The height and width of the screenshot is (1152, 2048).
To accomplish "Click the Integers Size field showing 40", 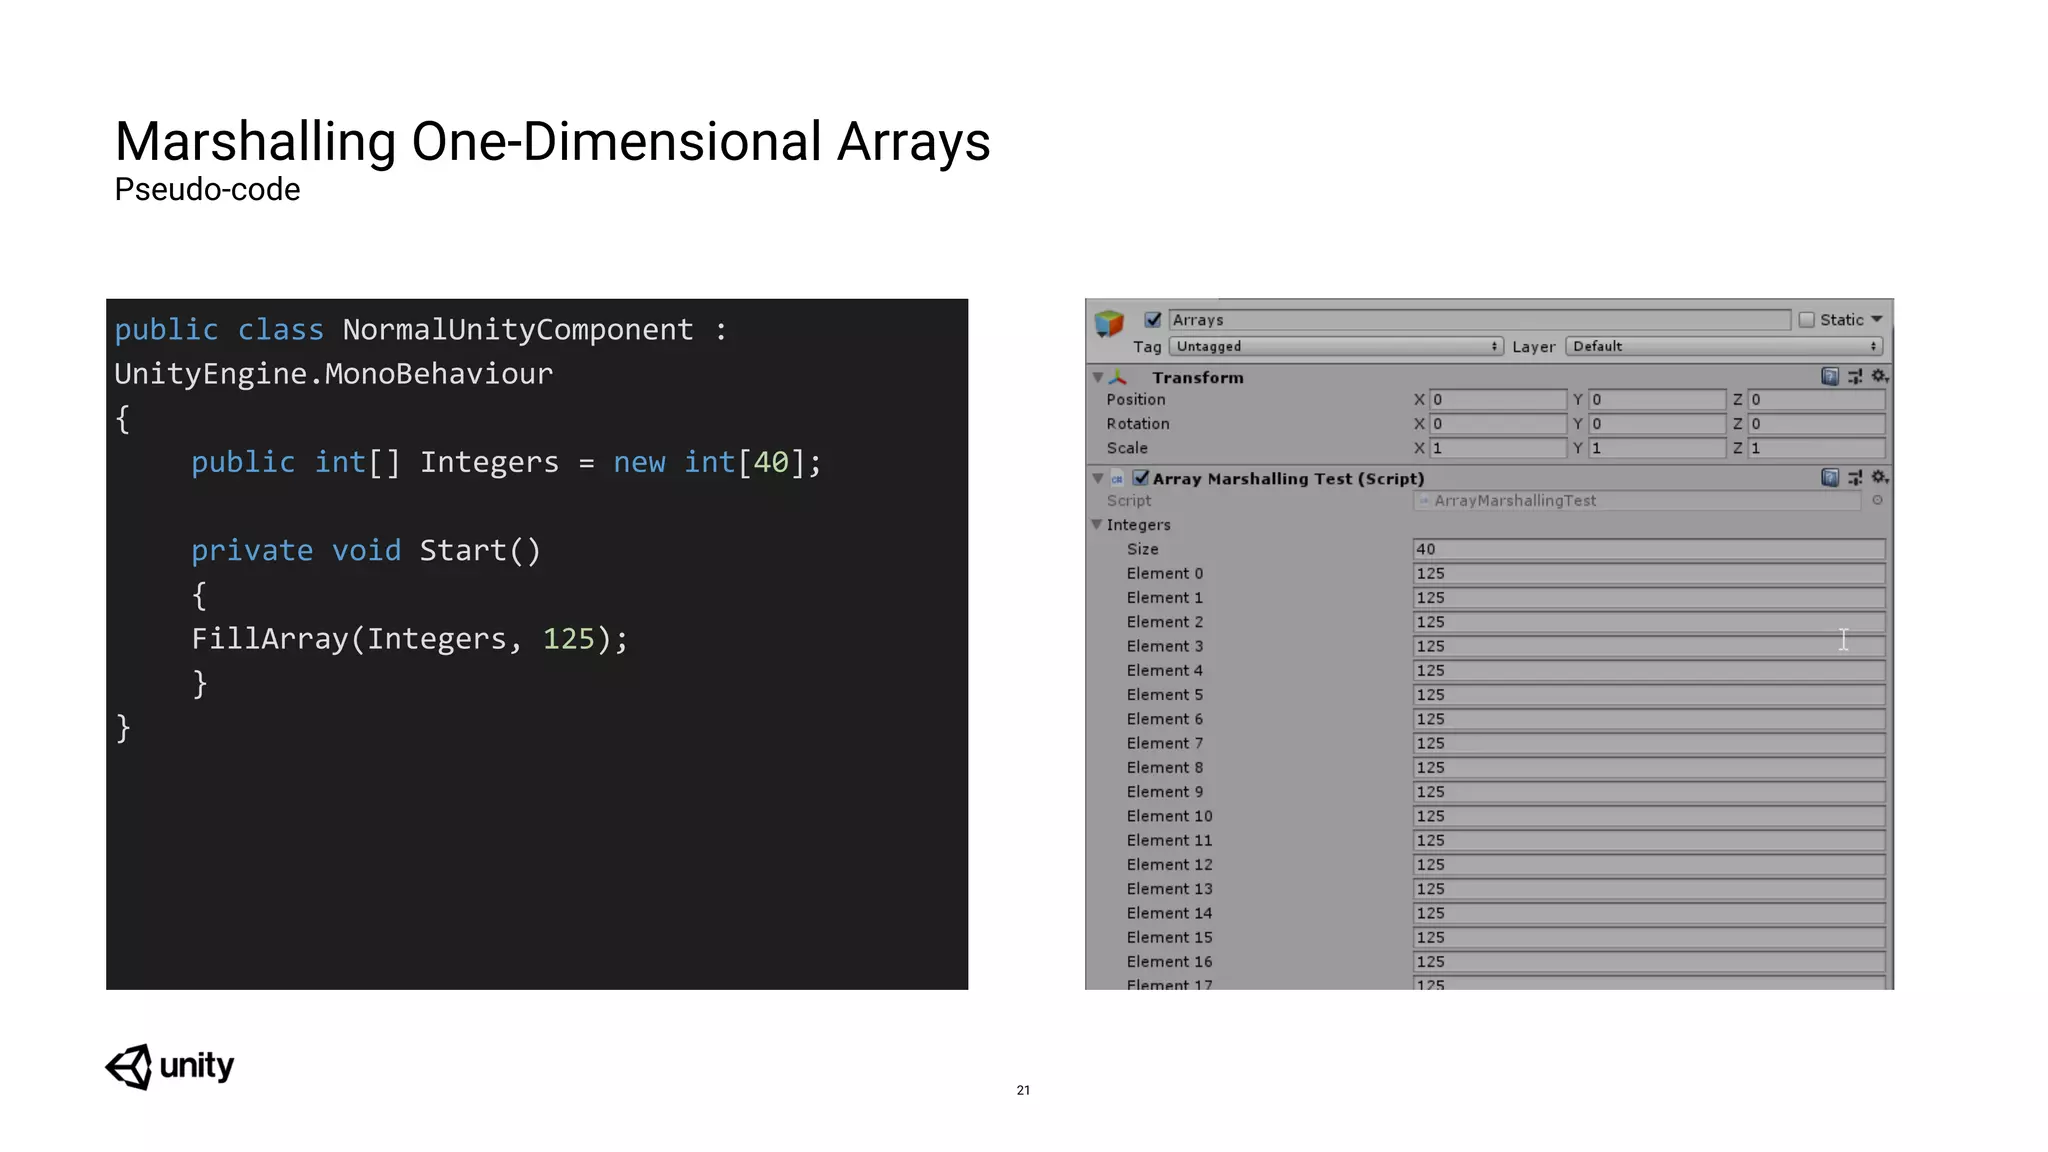I will [1649, 549].
